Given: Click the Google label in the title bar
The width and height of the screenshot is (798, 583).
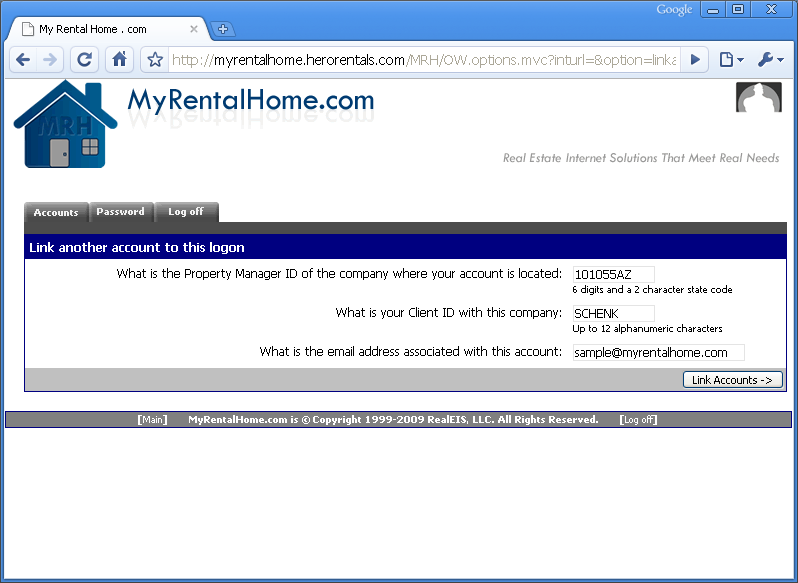Looking at the screenshot, I should (674, 10).
